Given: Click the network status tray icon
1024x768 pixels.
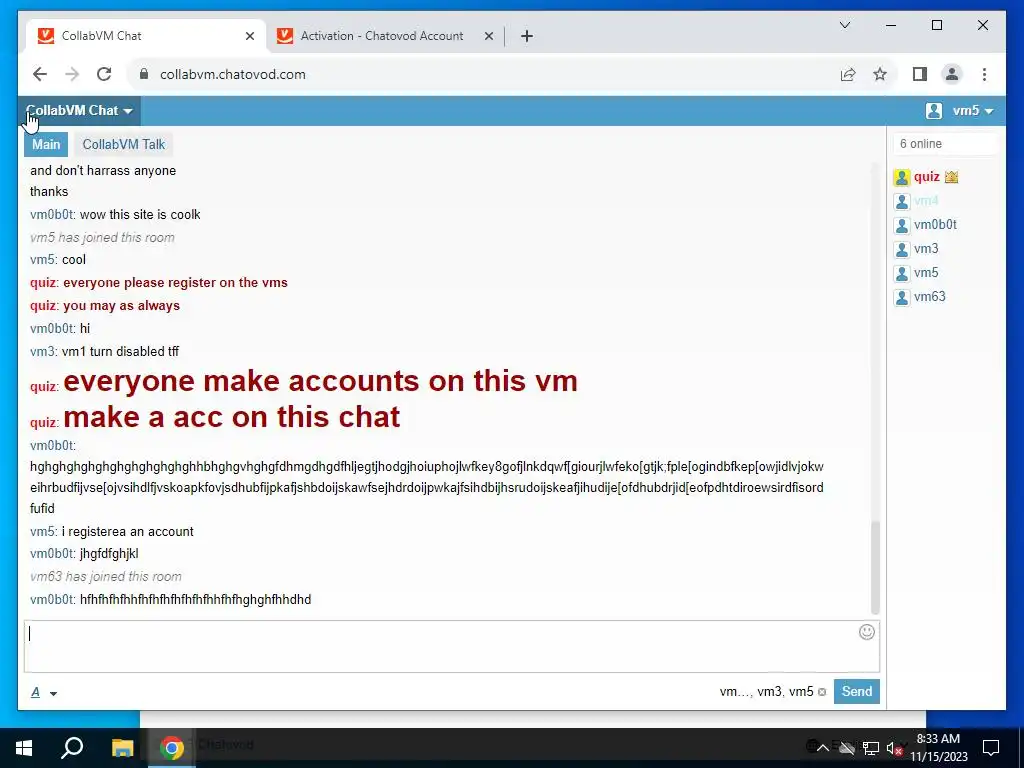Looking at the screenshot, I should 871,748.
